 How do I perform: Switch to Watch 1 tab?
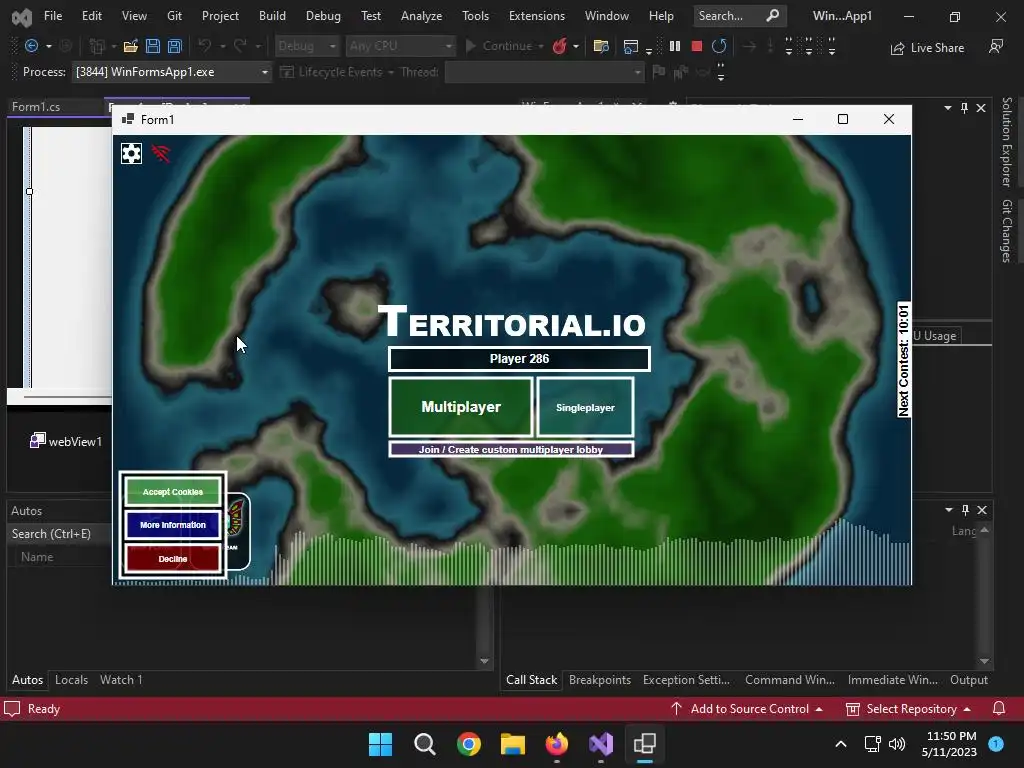tap(121, 680)
